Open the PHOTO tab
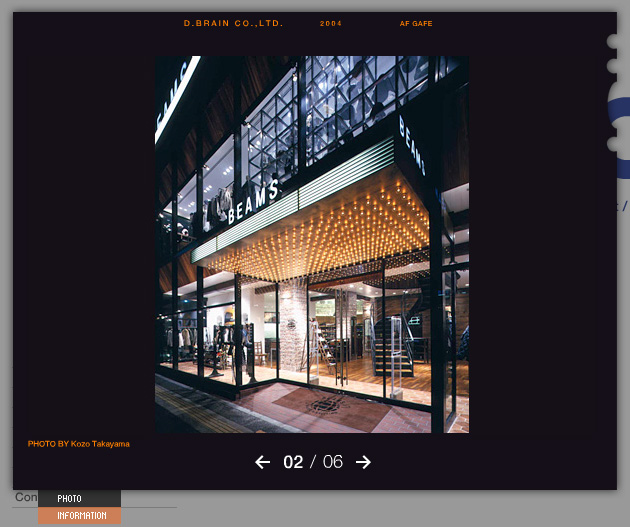Image resolution: width=630 pixels, height=527 pixels. [80, 498]
